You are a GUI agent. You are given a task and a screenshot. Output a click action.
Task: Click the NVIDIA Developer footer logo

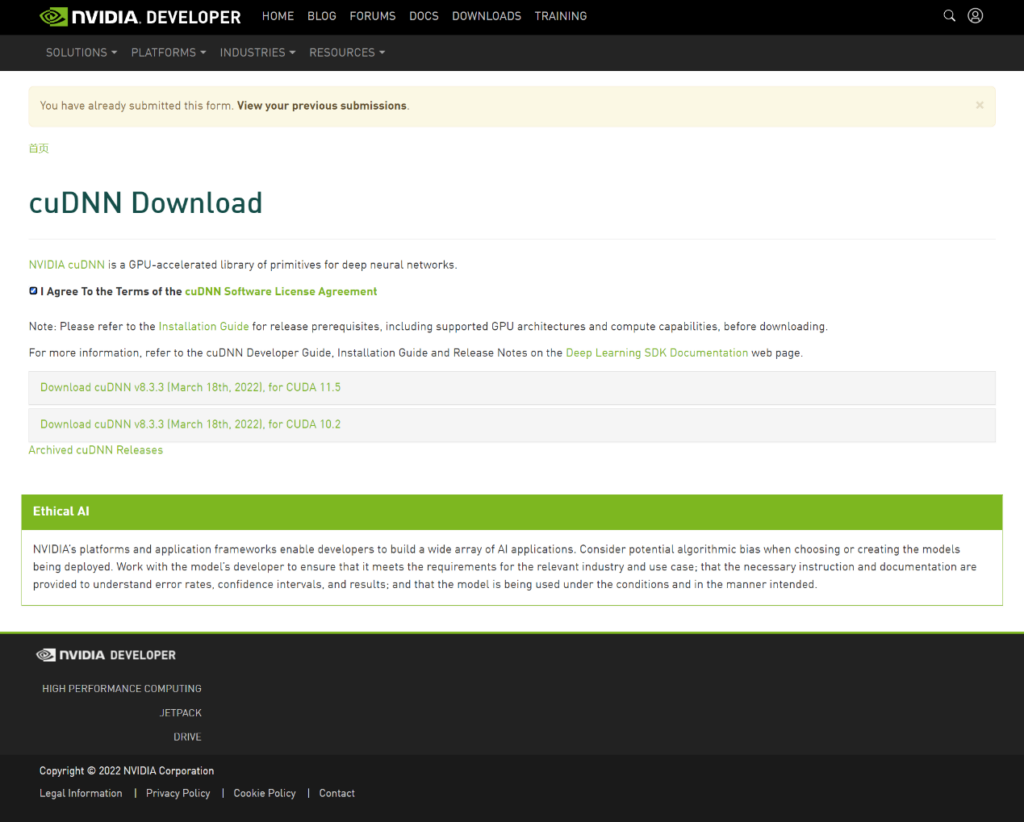click(106, 655)
